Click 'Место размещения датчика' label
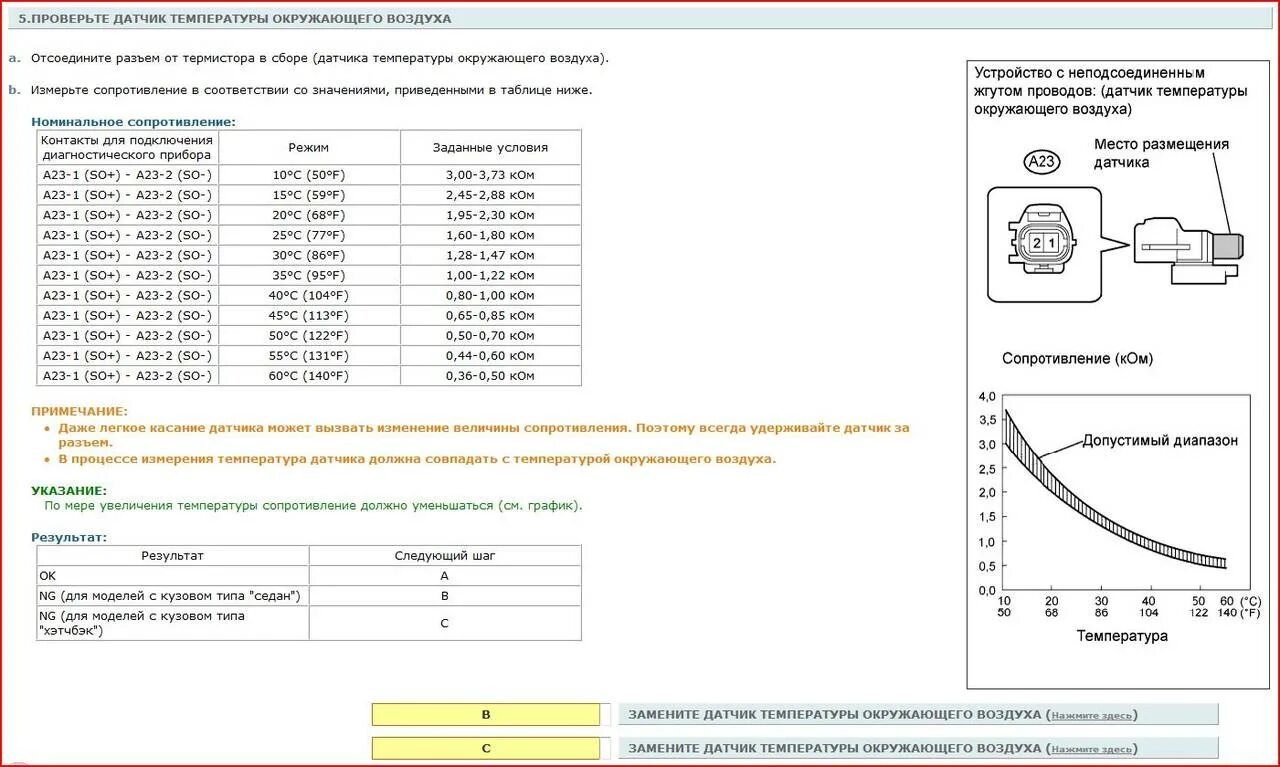Screen dimensions: 1280x767 click(x=1161, y=153)
